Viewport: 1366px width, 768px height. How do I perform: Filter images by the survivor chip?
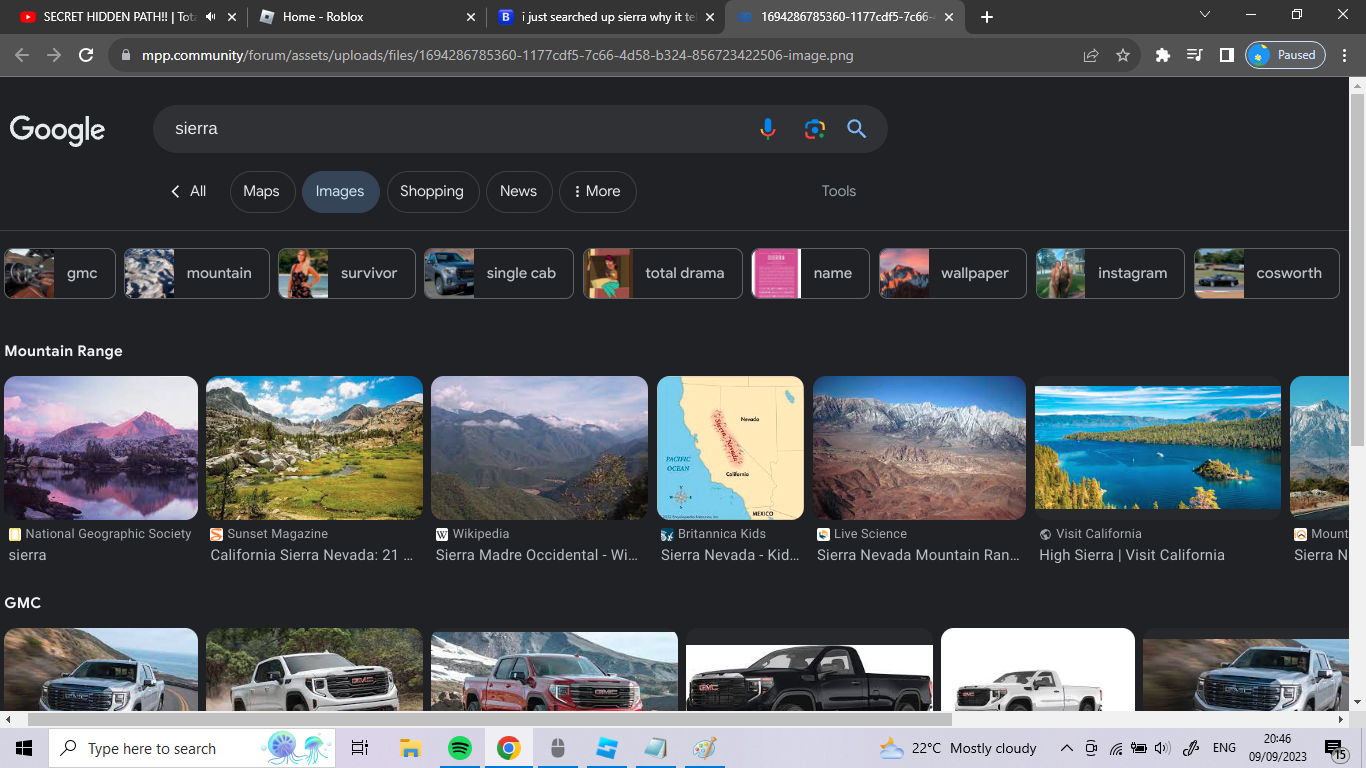point(346,273)
